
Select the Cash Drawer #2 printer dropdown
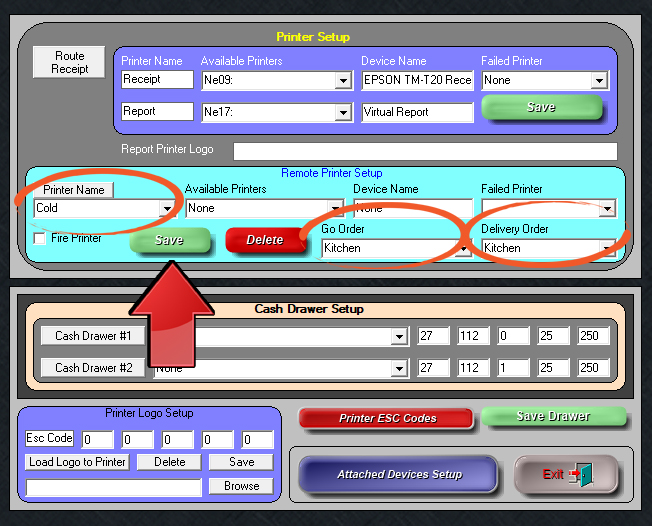pyautogui.click(x=398, y=369)
